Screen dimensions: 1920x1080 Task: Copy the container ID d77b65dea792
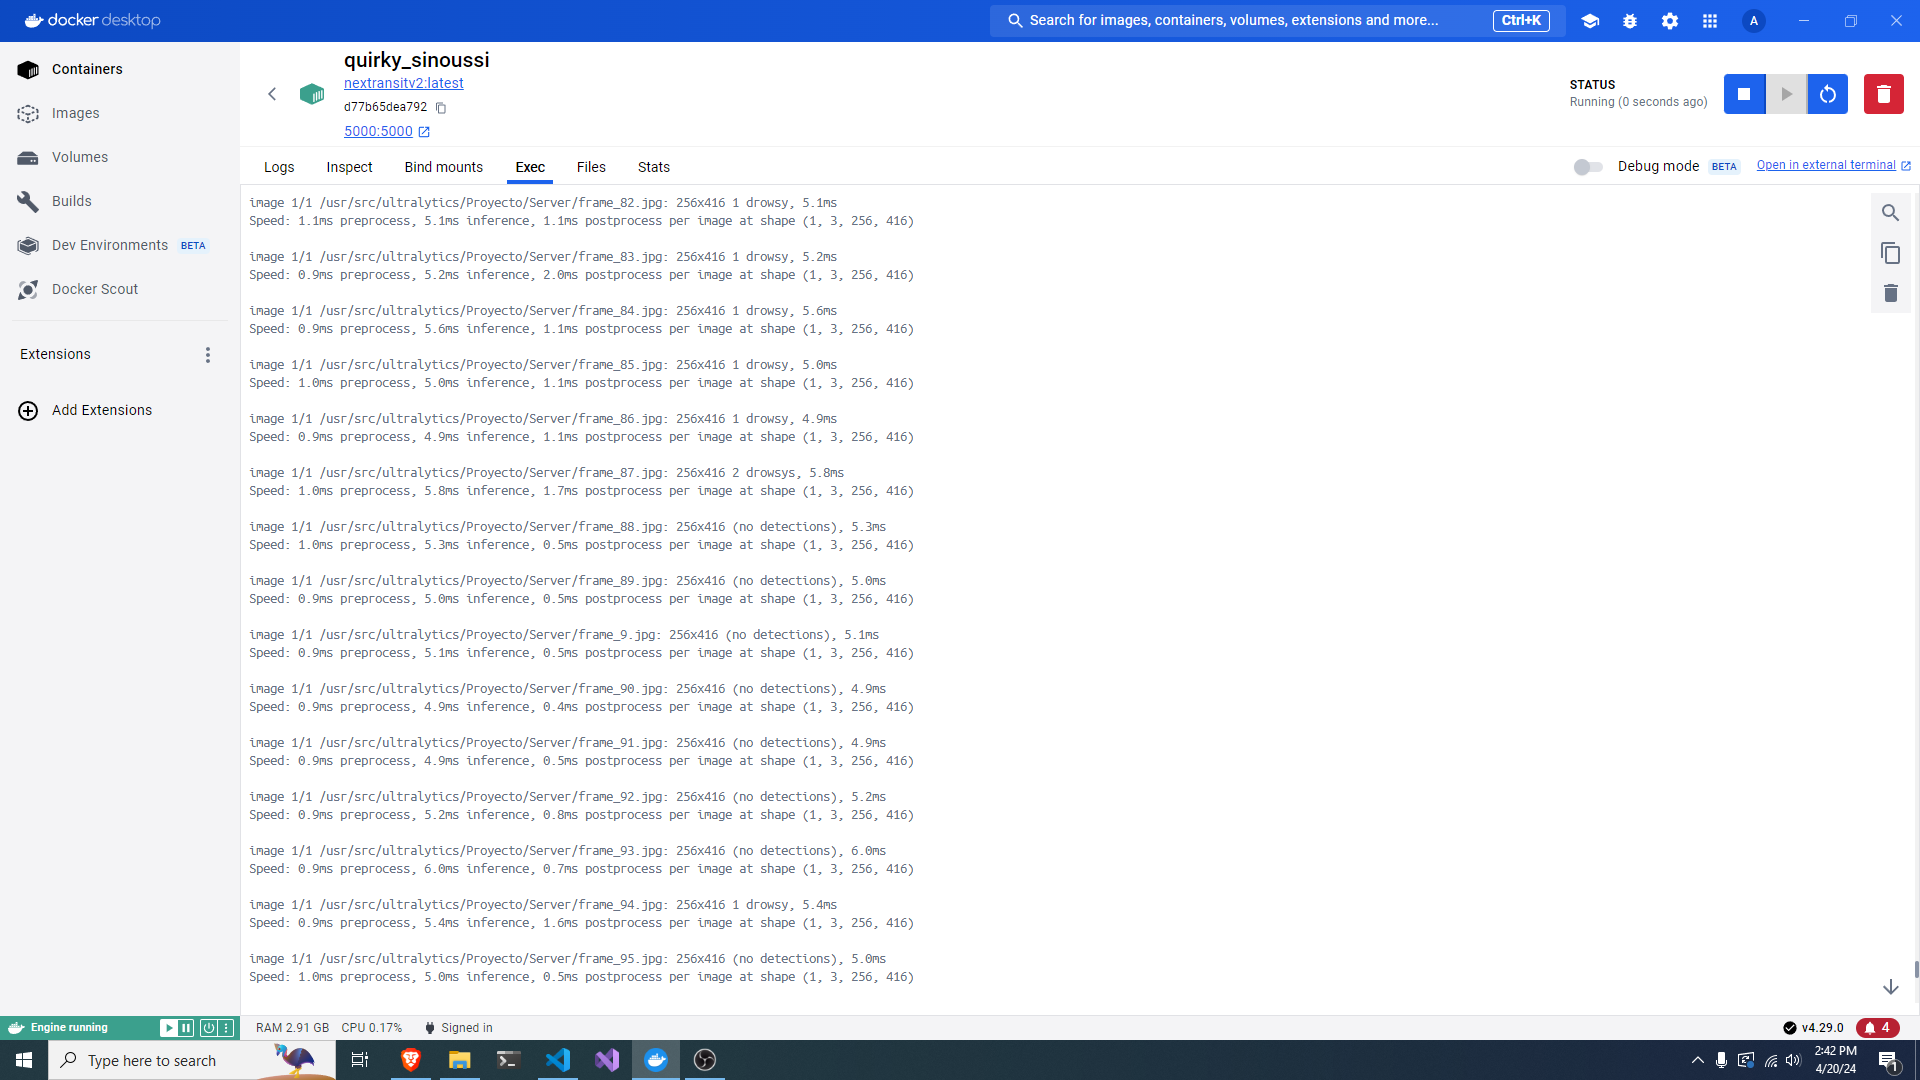pyautogui.click(x=441, y=108)
